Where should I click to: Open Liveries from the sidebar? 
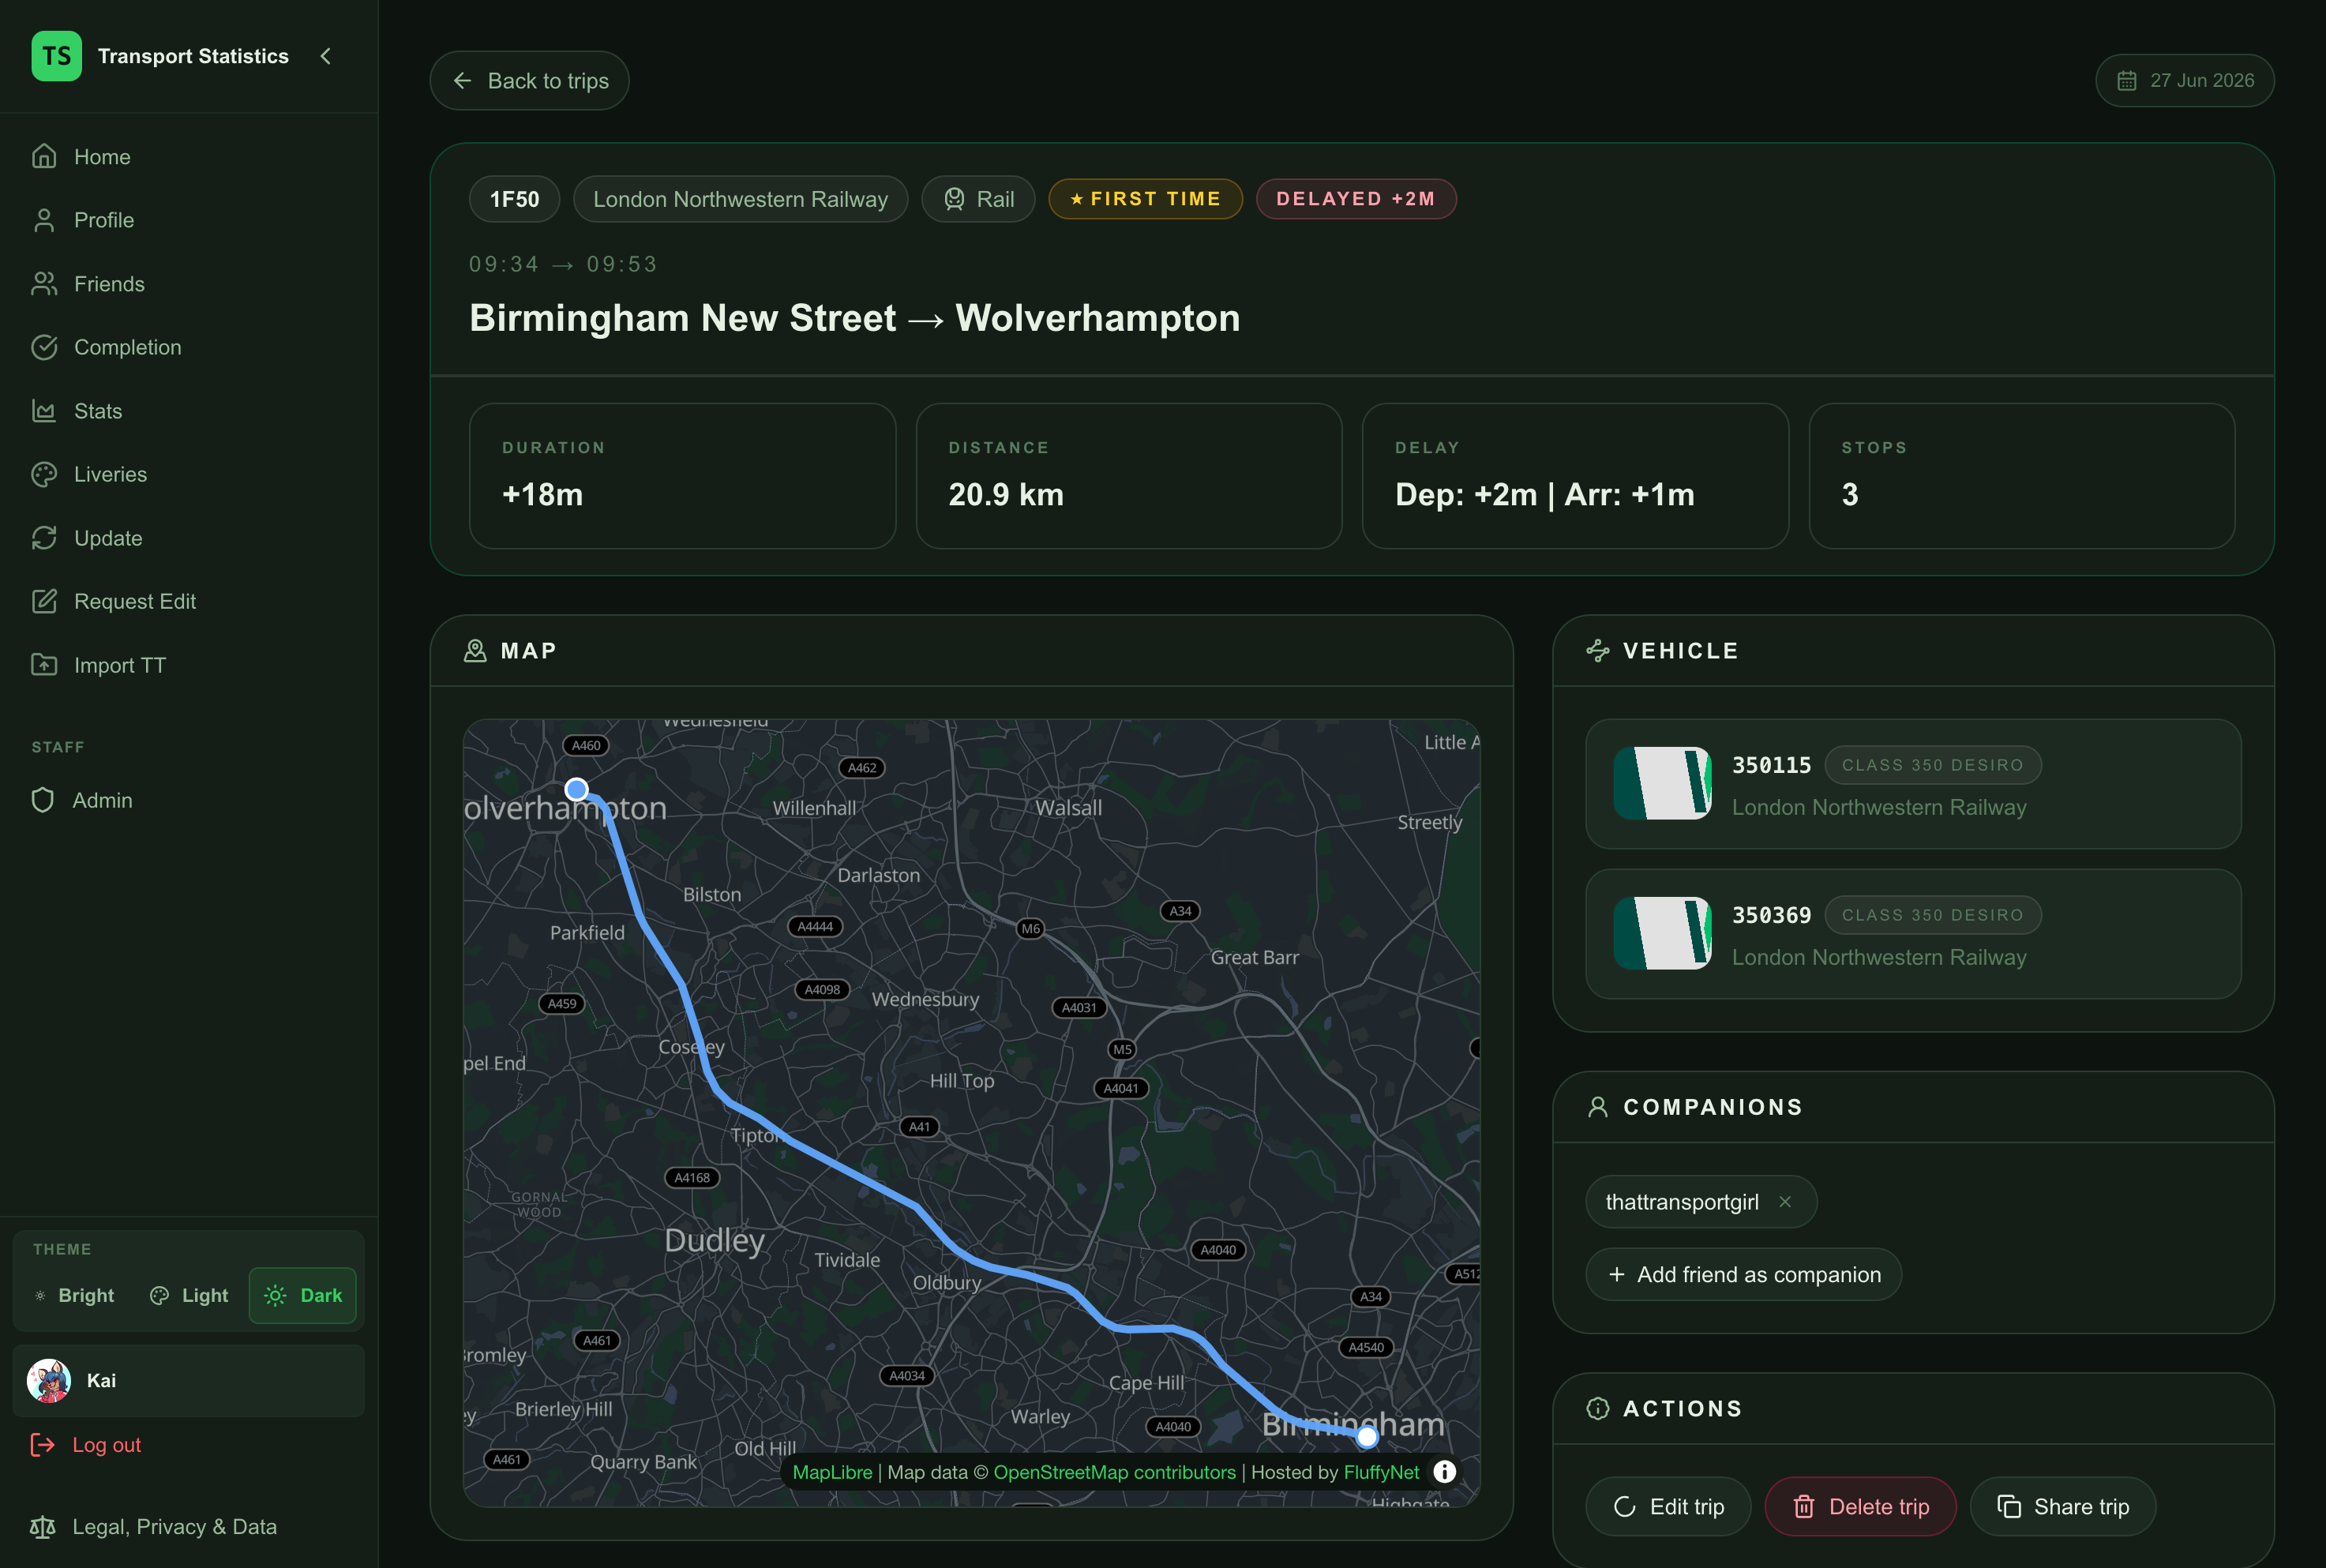click(188, 474)
